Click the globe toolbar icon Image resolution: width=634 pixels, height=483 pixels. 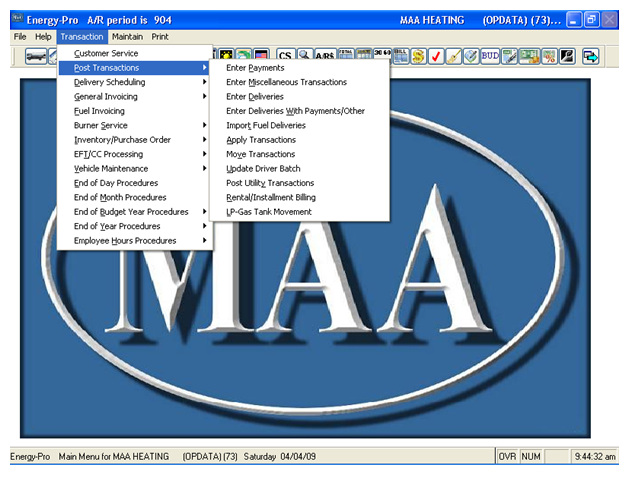pos(244,56)
